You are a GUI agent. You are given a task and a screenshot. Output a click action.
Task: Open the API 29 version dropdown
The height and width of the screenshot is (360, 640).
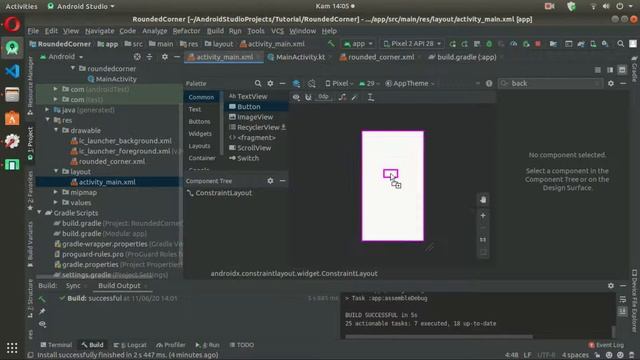point(369,83)
